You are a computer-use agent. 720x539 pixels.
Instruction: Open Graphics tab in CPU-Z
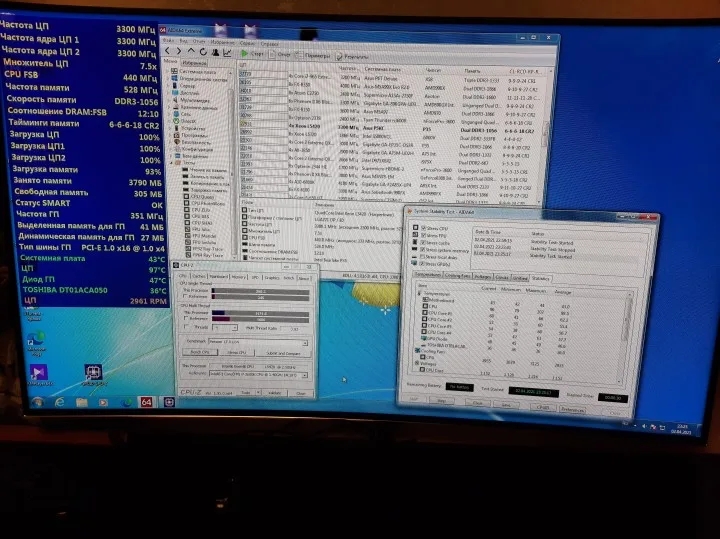[x=272, y=278]
